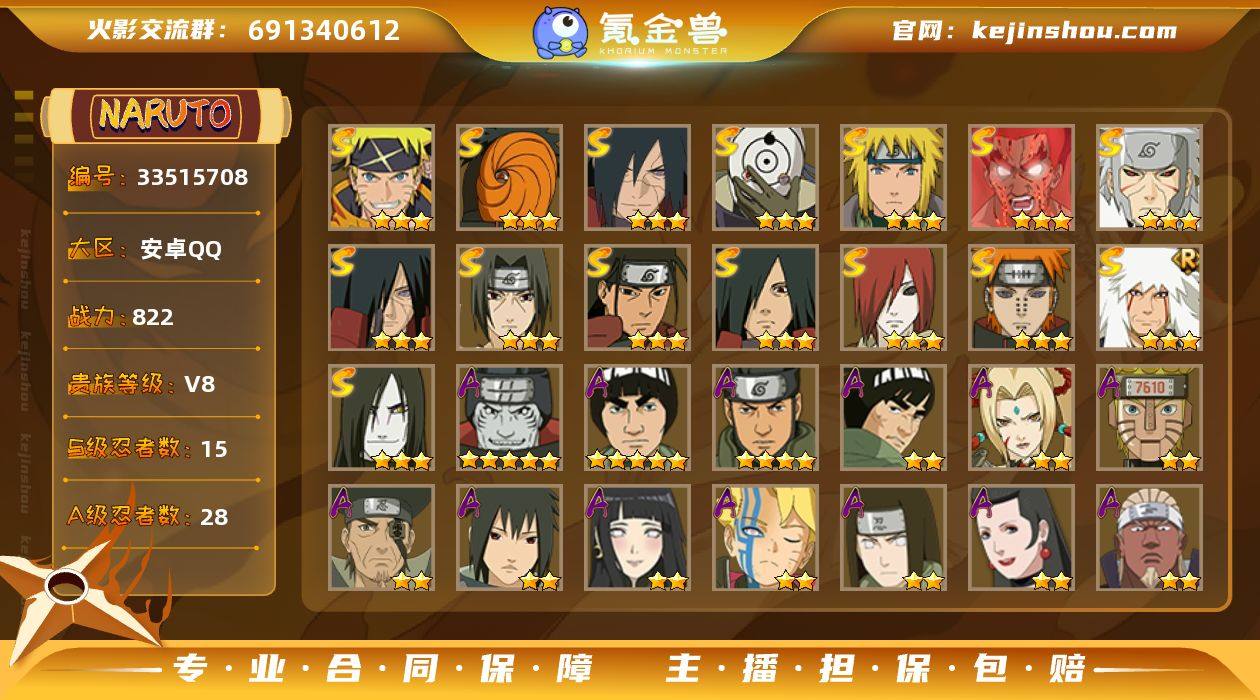1260x700 pixels.
Task: Select the blue-skinned Kisame five-star portrait
Action: (x=509, y=417)
